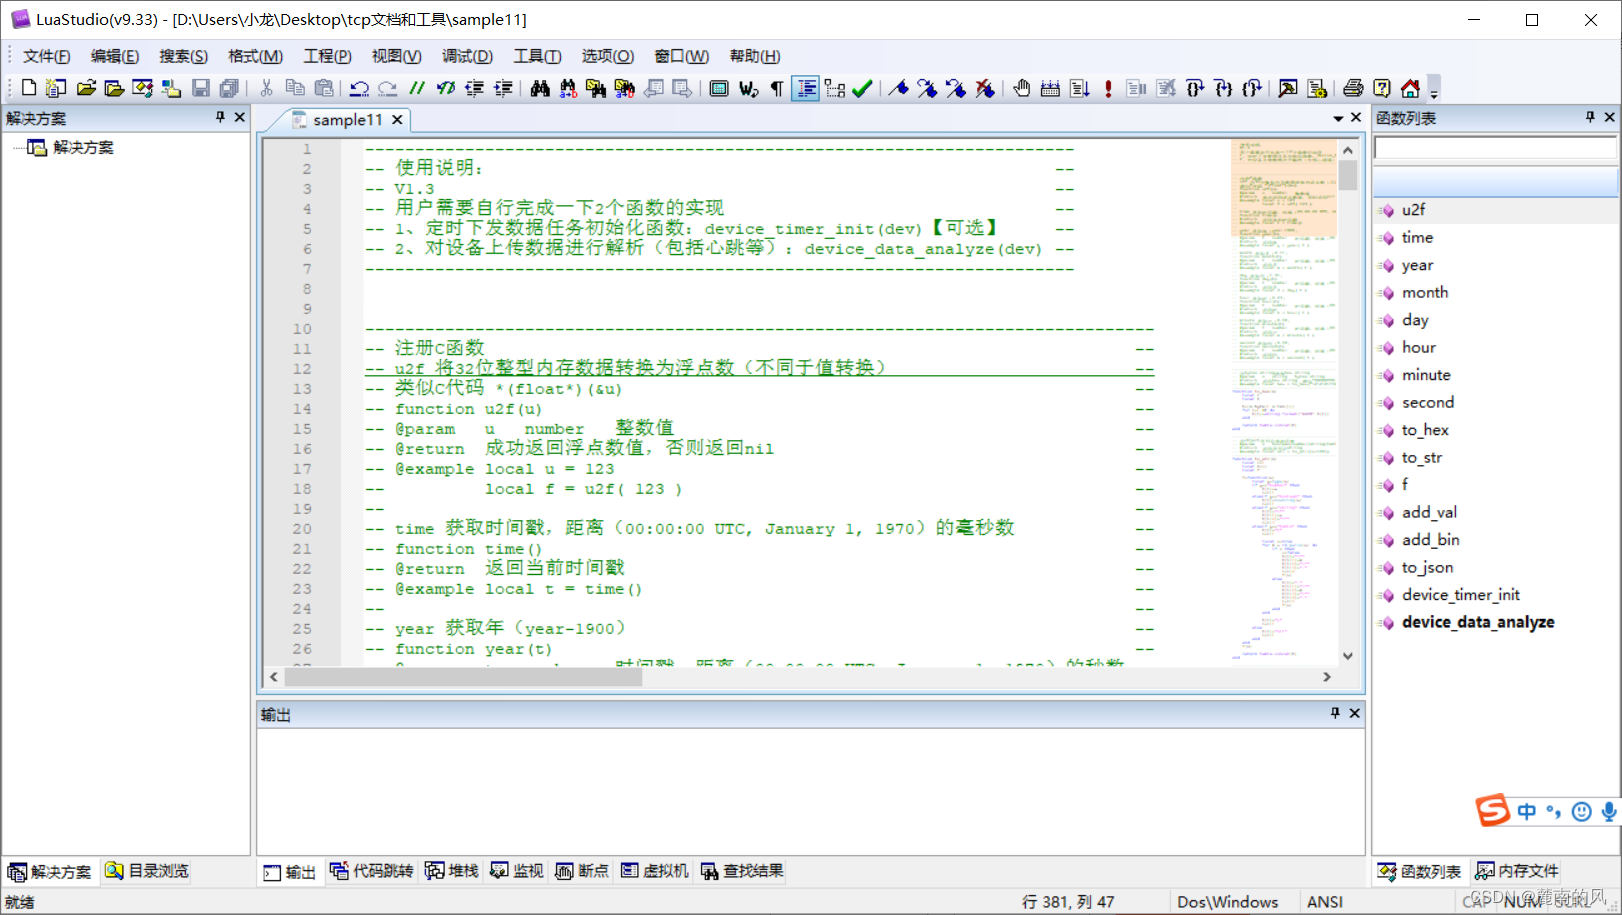The width and height of the screenshot is (1622, 915).
Task: Click the function list filter input field
Action: pyautogui.click(x=1495, y=148)
